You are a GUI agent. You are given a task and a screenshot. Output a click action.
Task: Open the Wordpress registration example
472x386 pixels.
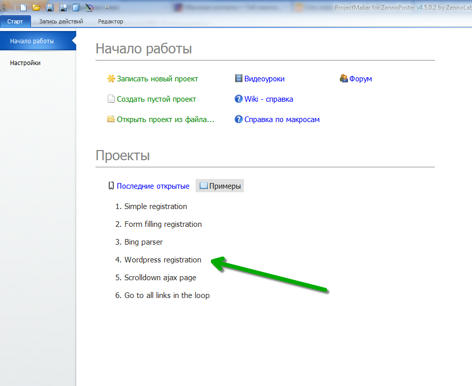tap(163, 260)
